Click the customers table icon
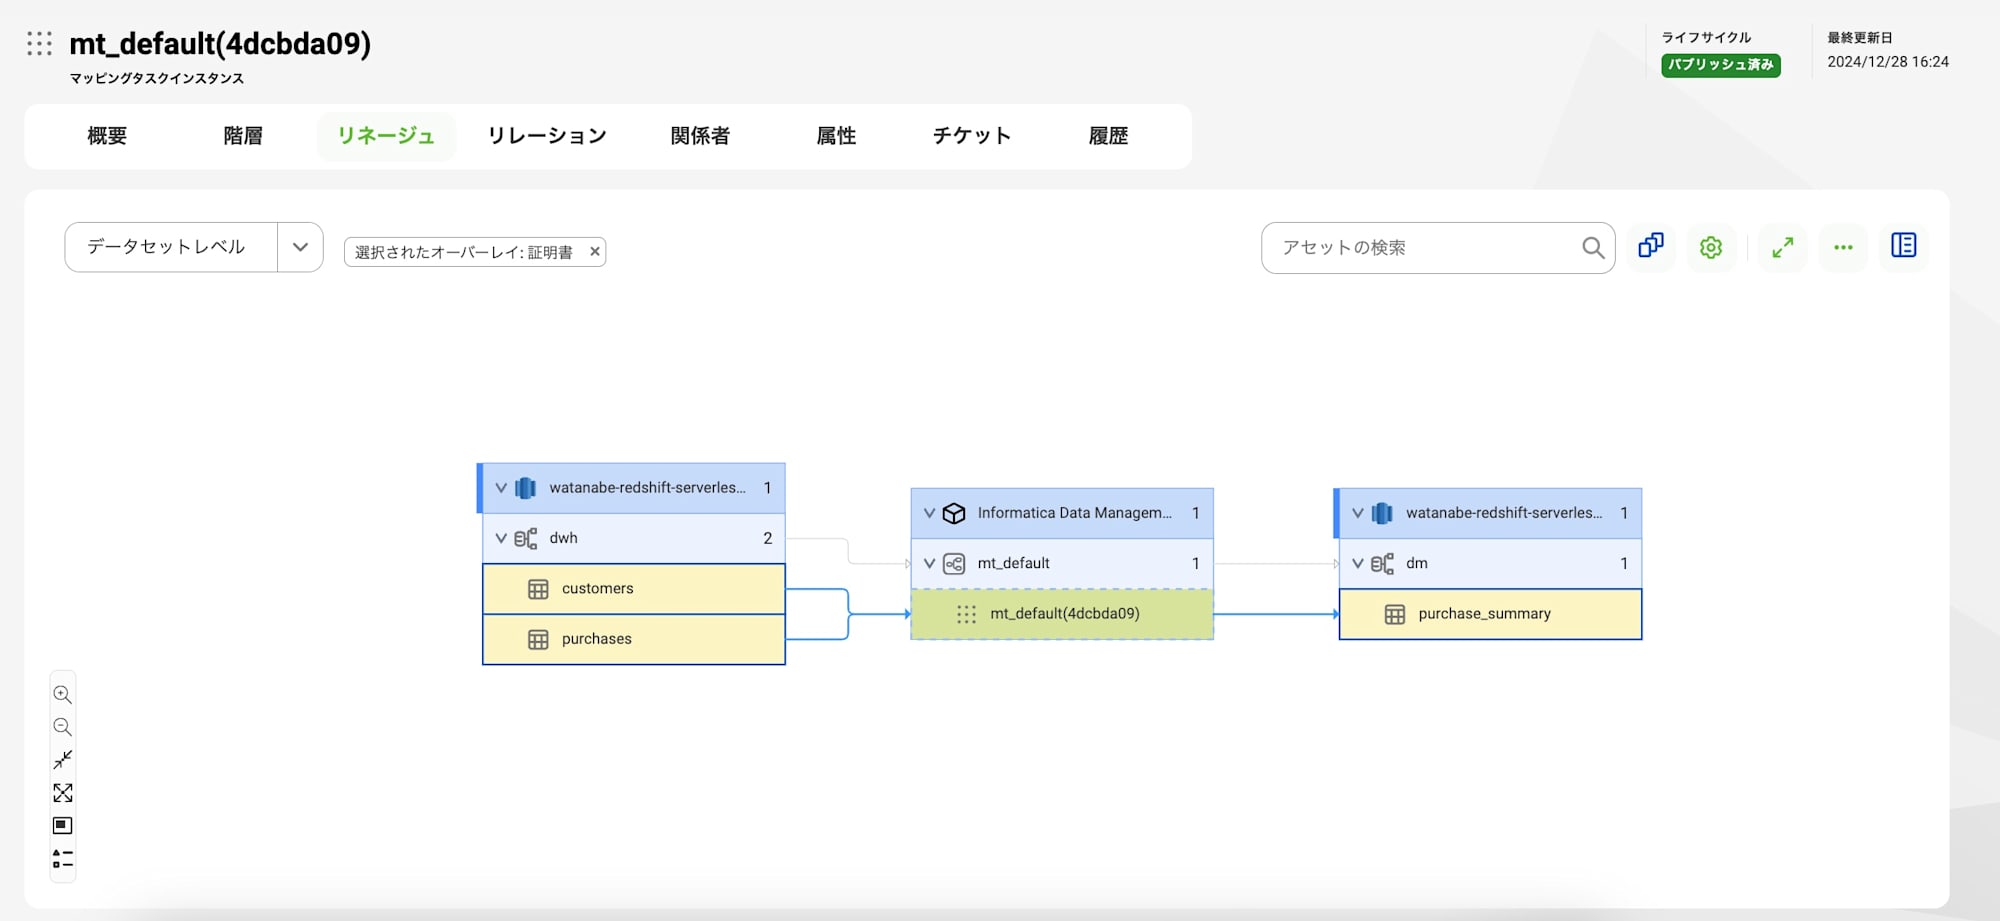This screenshot has height=921, width=2000. pos(538,589)
